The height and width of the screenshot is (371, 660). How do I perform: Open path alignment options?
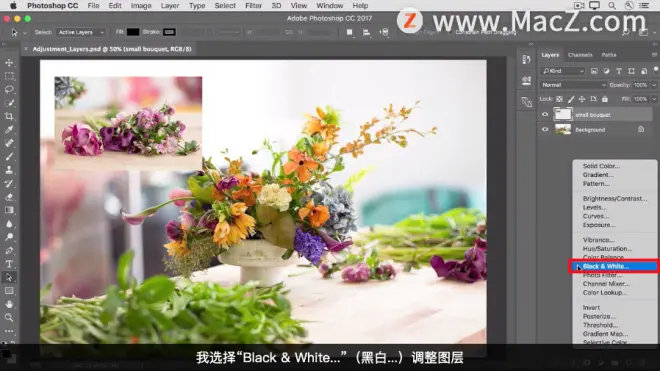pos(366,32)
